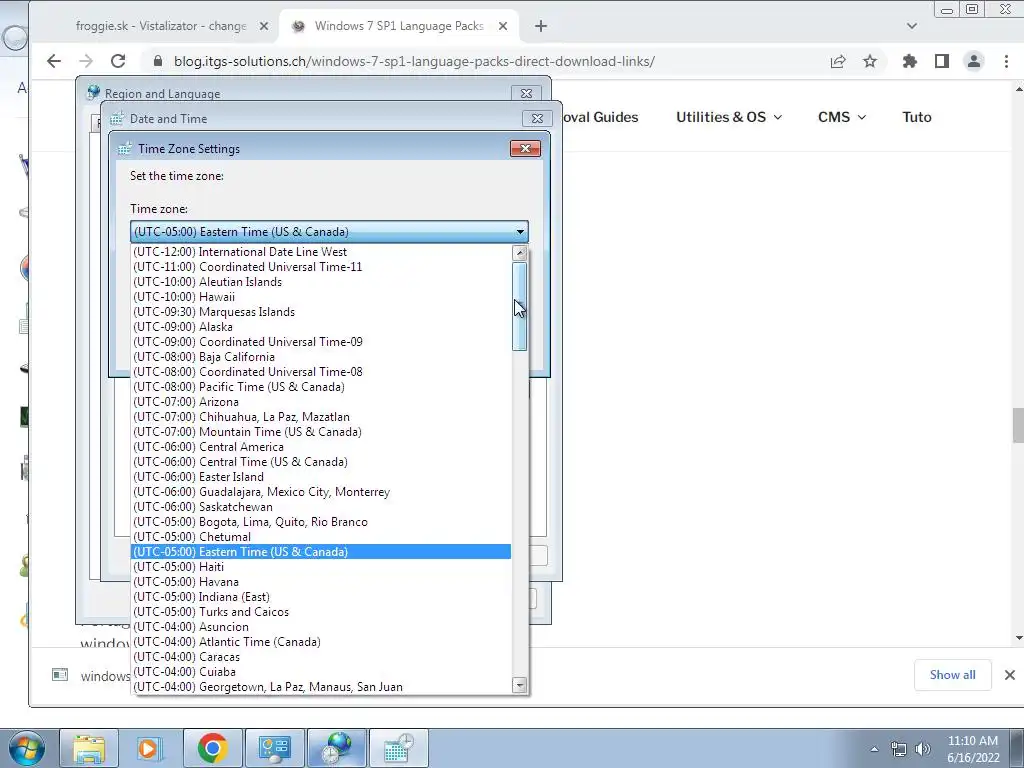
Task: Choose Georgetown, La Paz, Manaus, San Juan
Action: 321,688
